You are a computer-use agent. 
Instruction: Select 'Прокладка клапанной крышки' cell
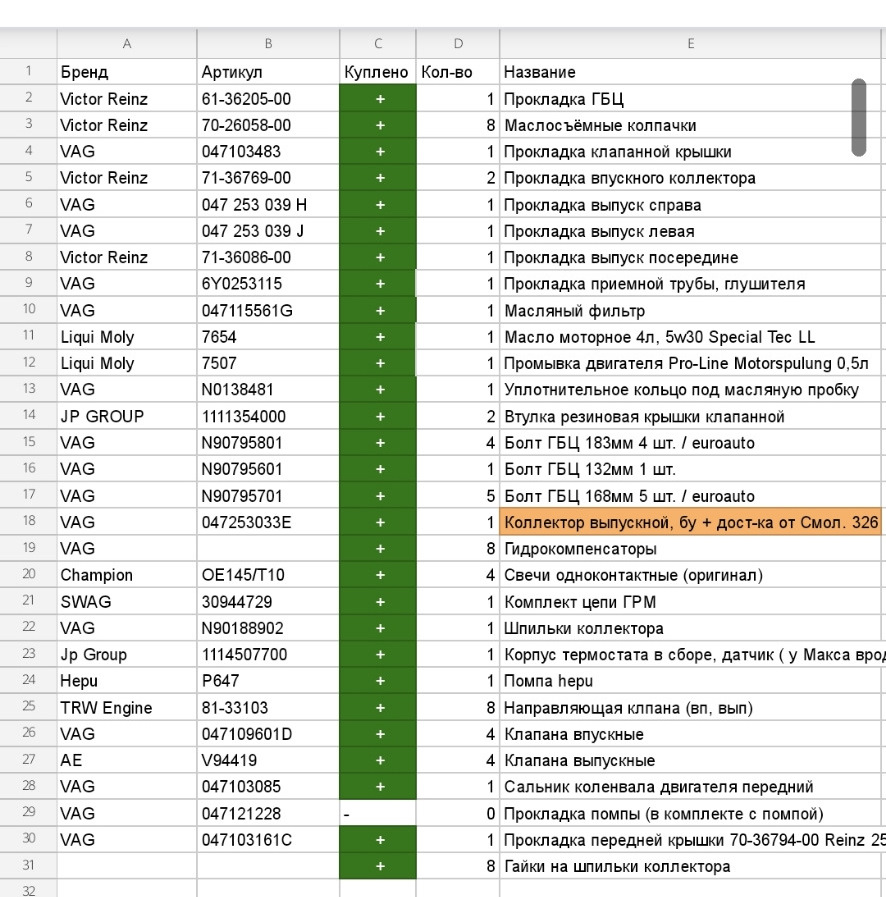coord(690,152)
